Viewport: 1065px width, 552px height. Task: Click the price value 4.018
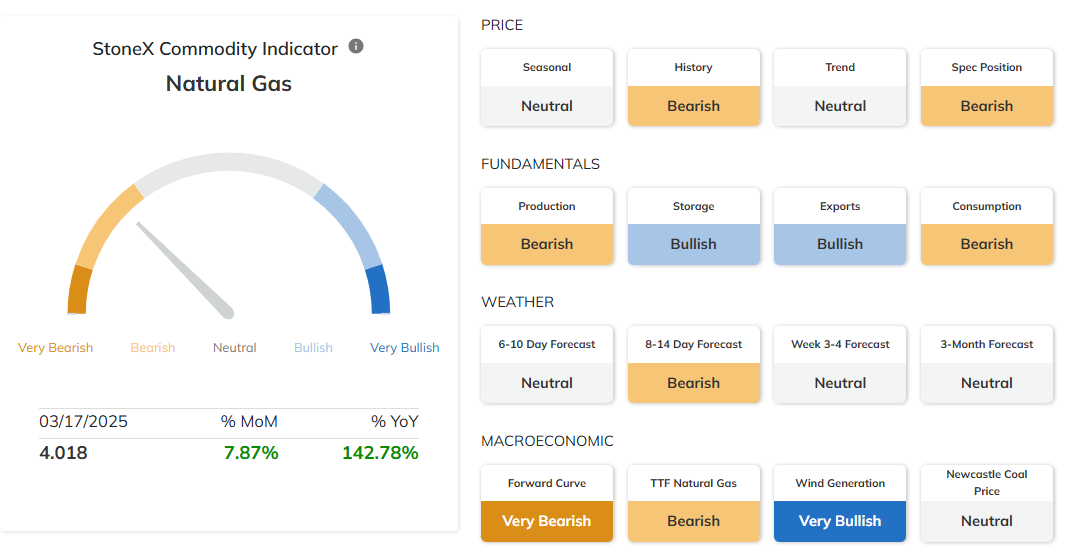(63, 453)
